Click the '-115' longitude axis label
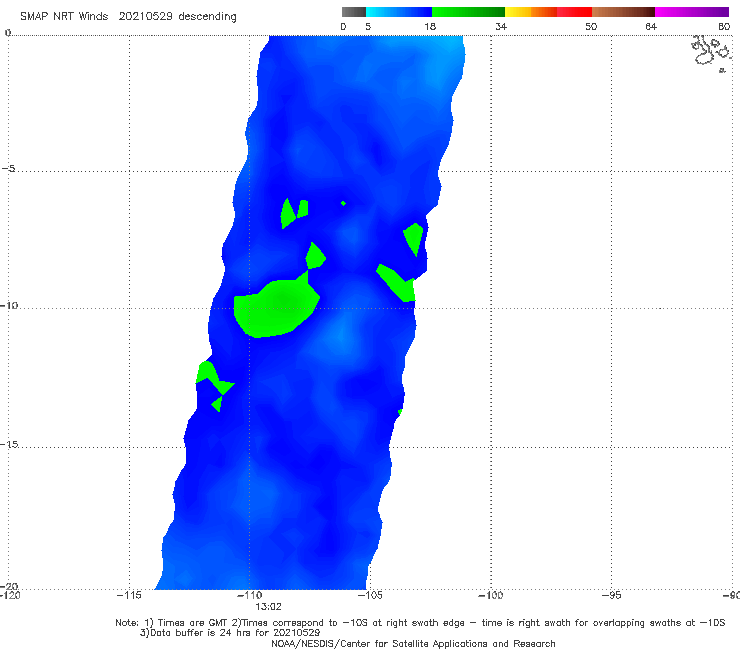This screenshot has width=740, height=650. tap(129, 595)
